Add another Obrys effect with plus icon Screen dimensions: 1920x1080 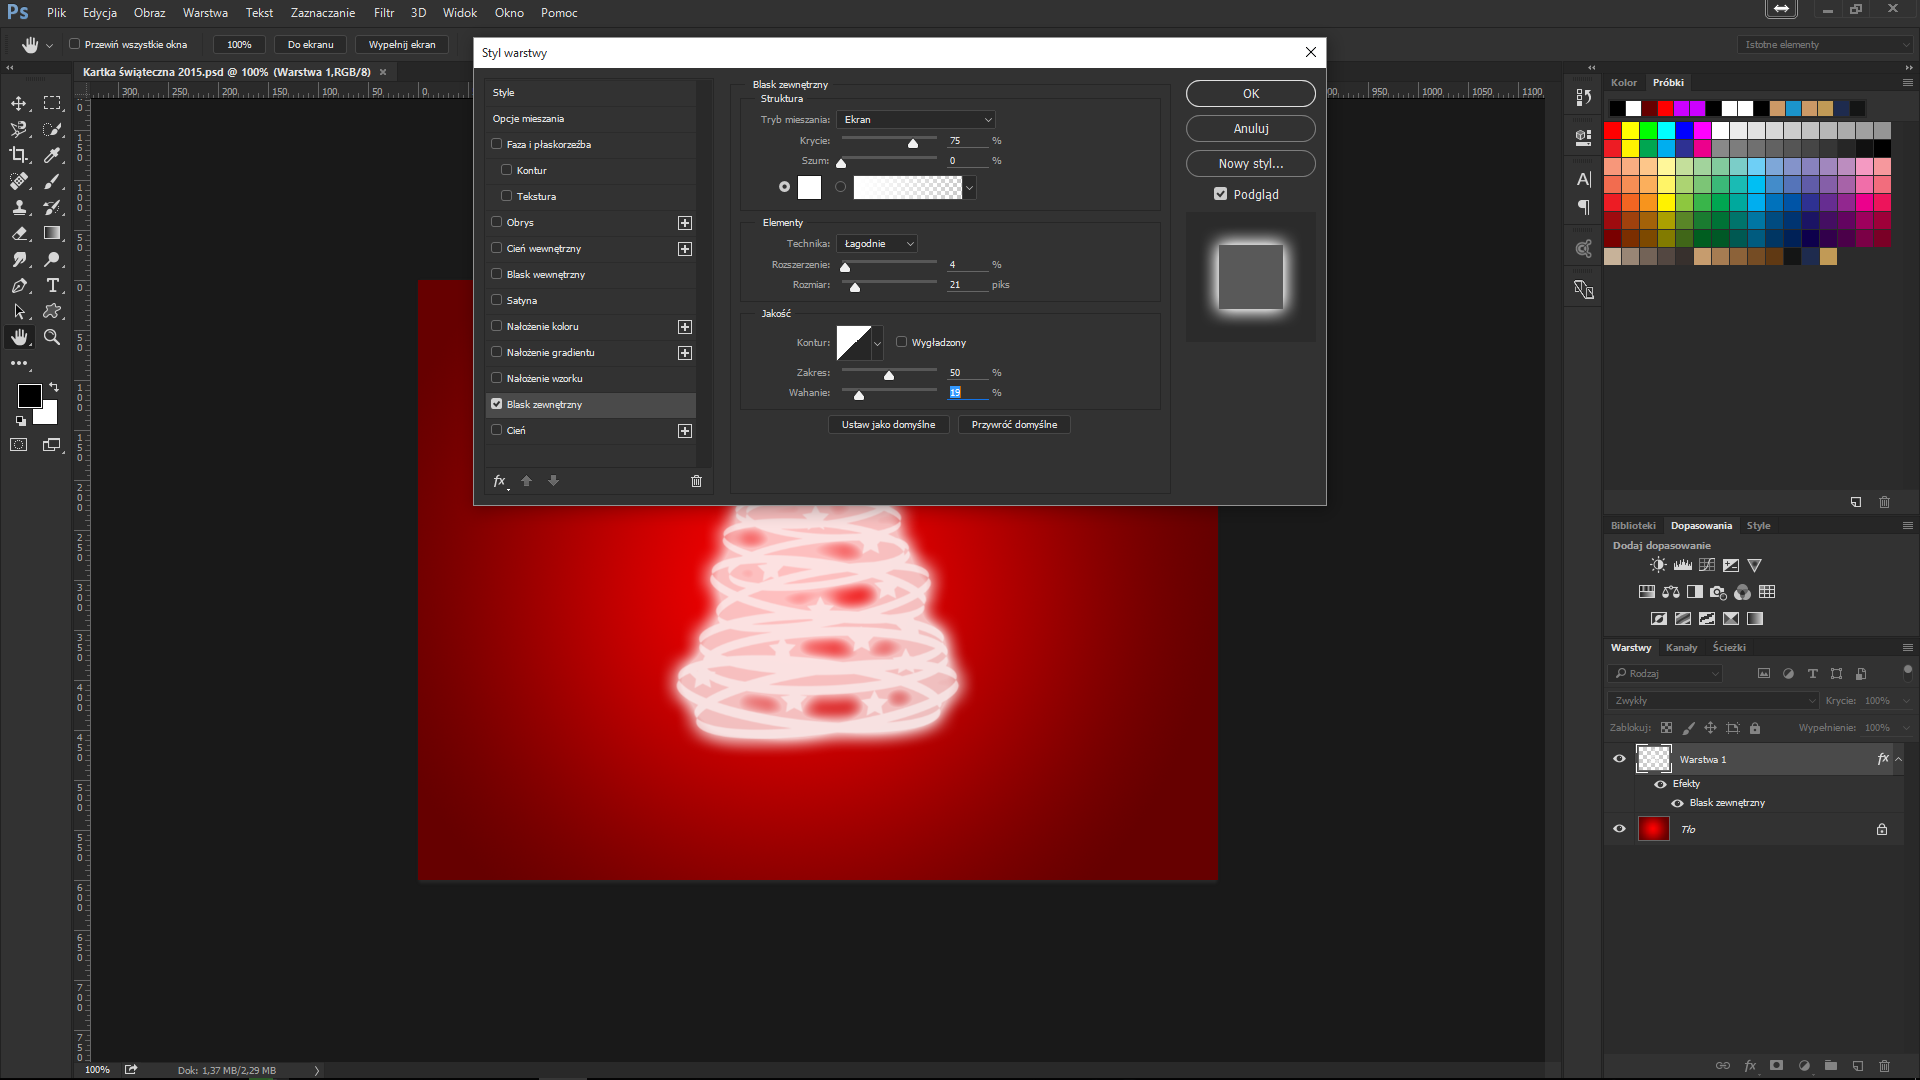coord(685,223)
